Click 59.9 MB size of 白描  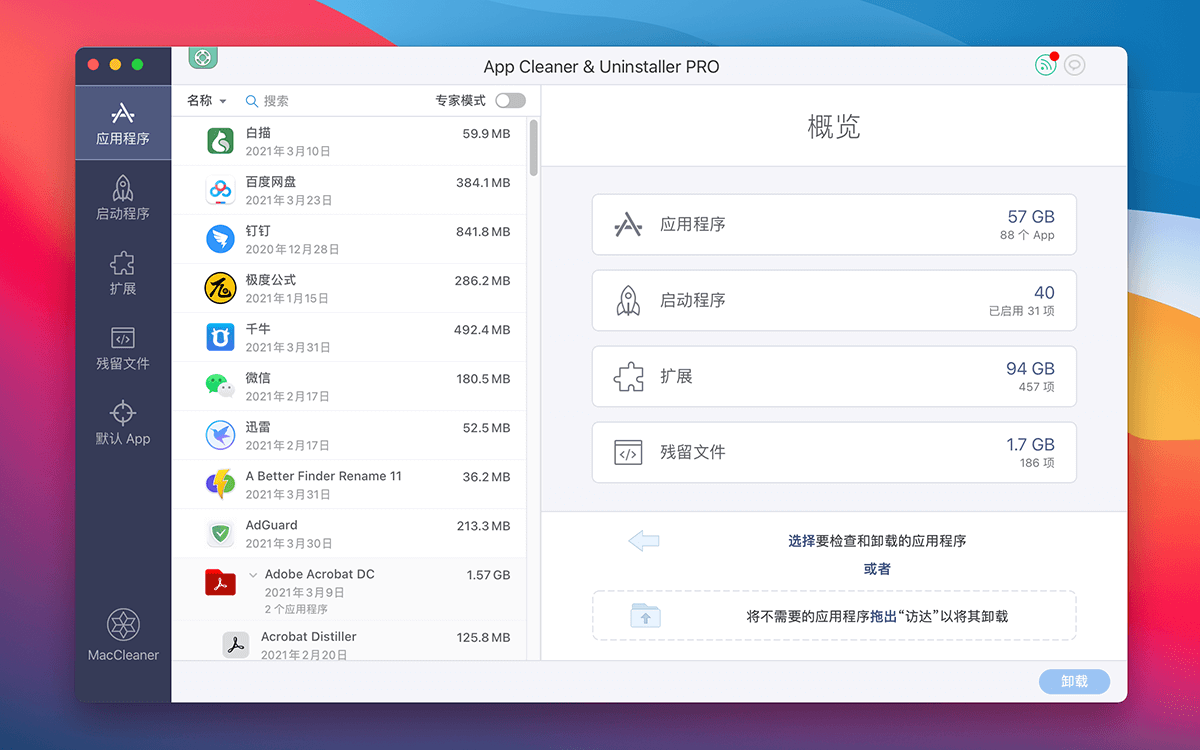click(x=486, y=133)
